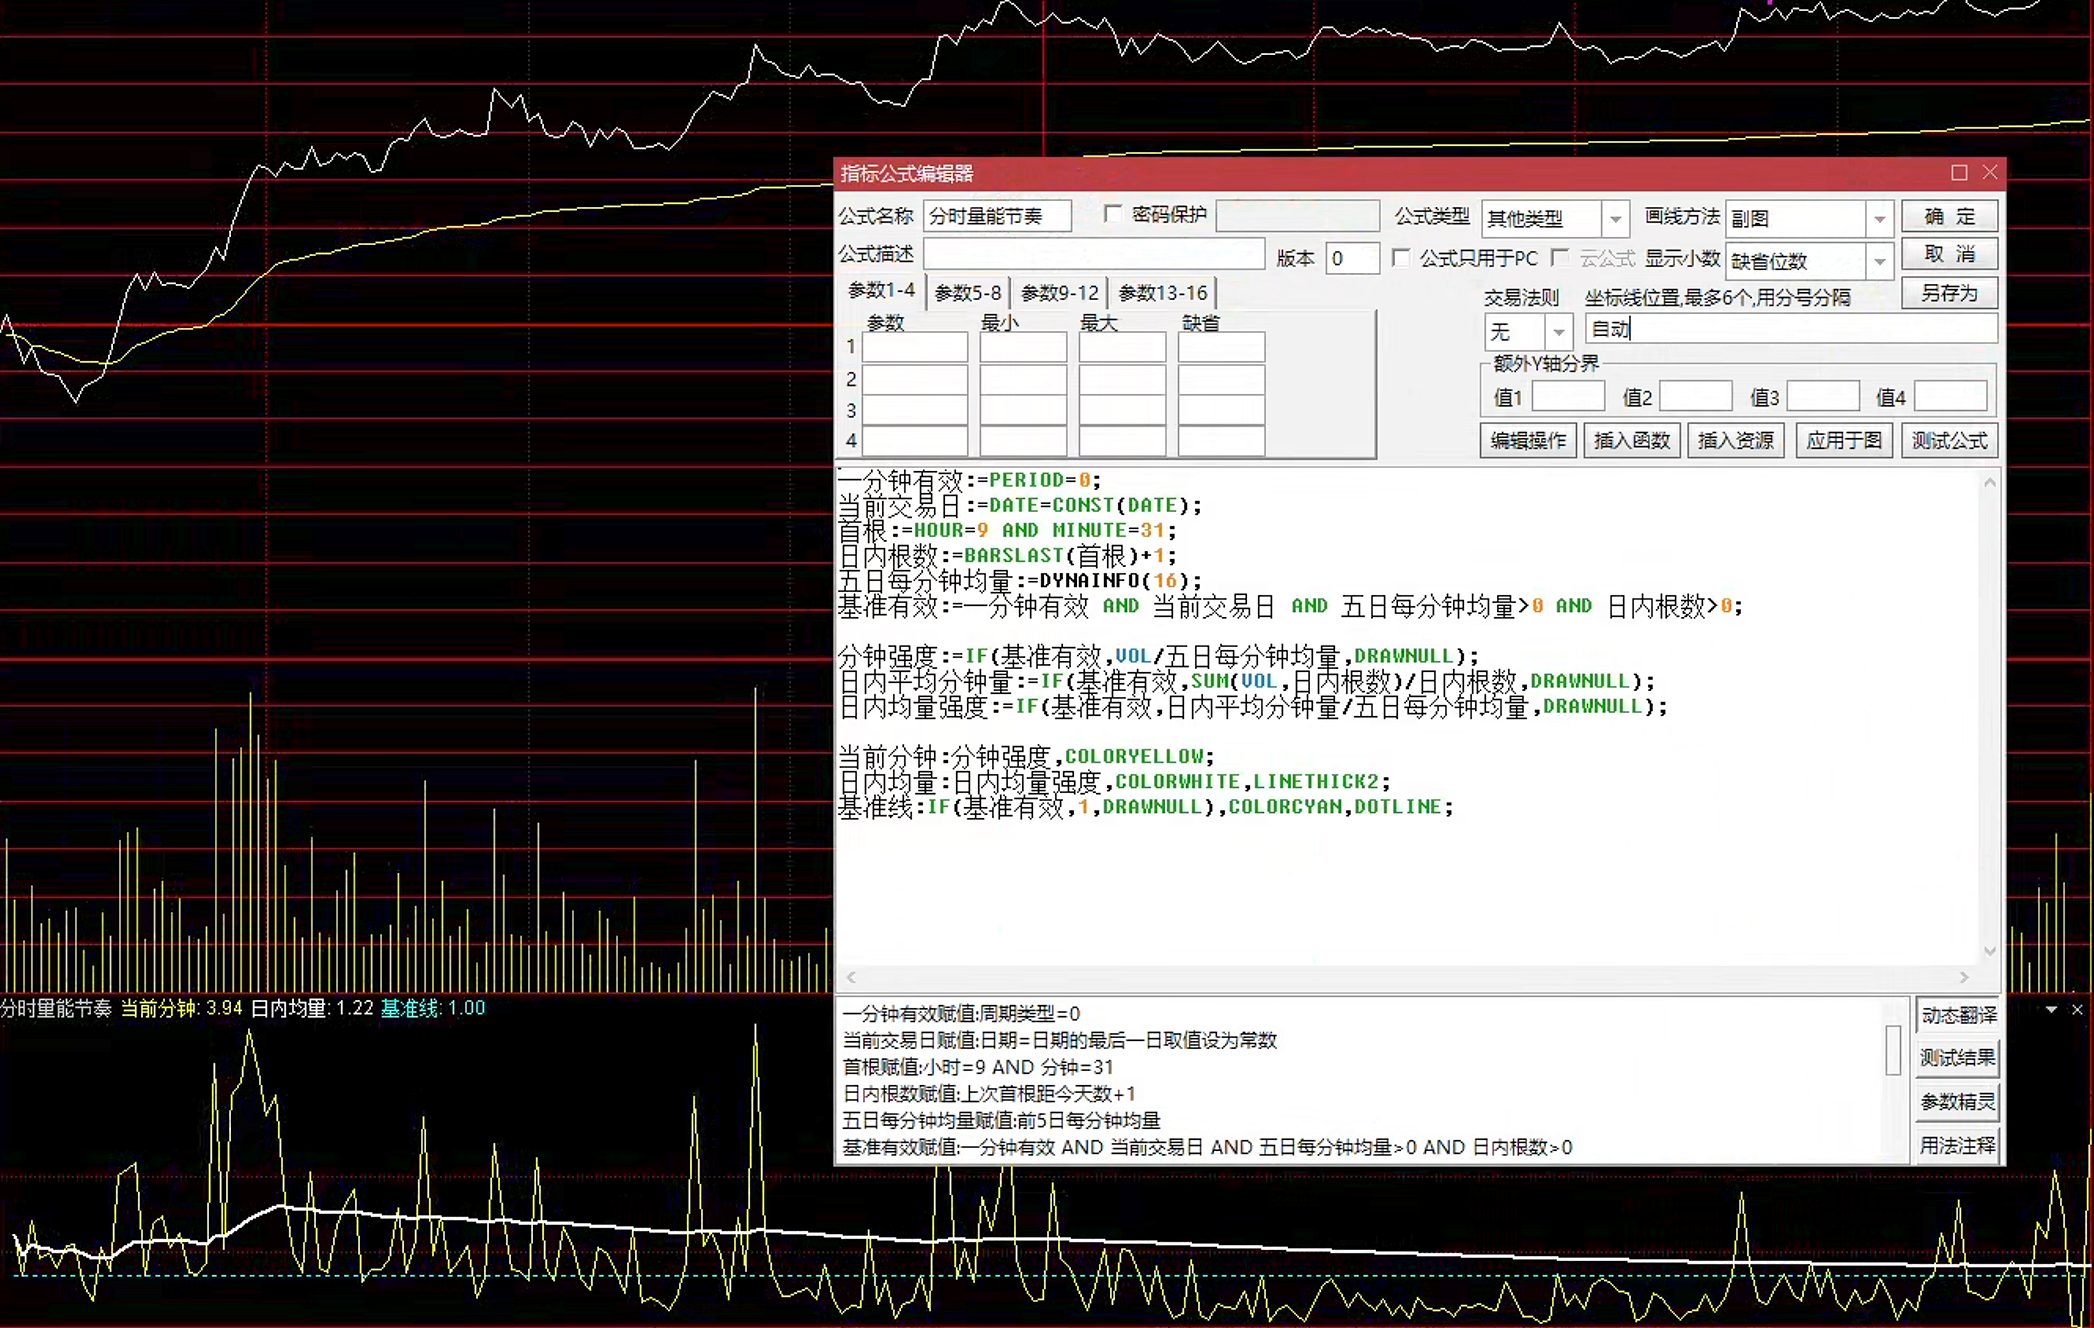Click parameter row 1 name field
2094x1328 pixels.
click(915, 347)
